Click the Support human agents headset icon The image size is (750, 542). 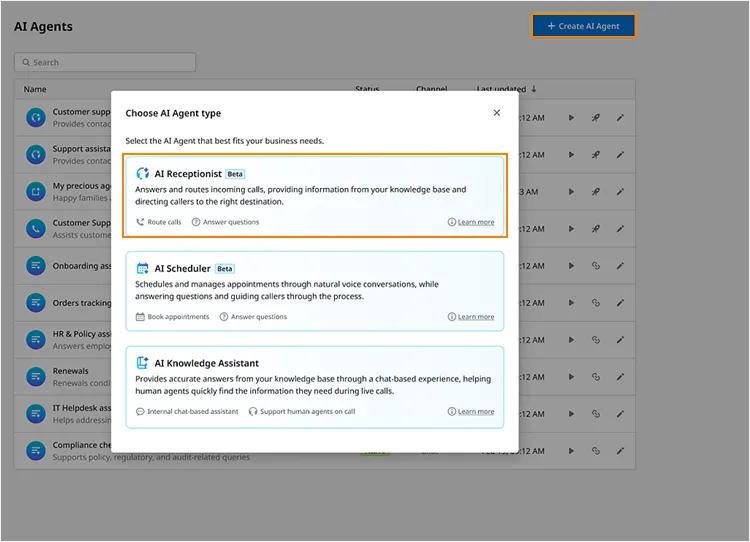coord(253,411)
